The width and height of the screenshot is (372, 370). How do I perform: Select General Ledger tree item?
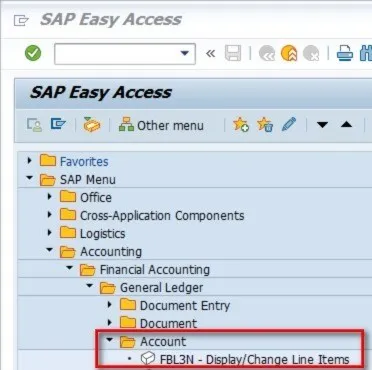161,288
